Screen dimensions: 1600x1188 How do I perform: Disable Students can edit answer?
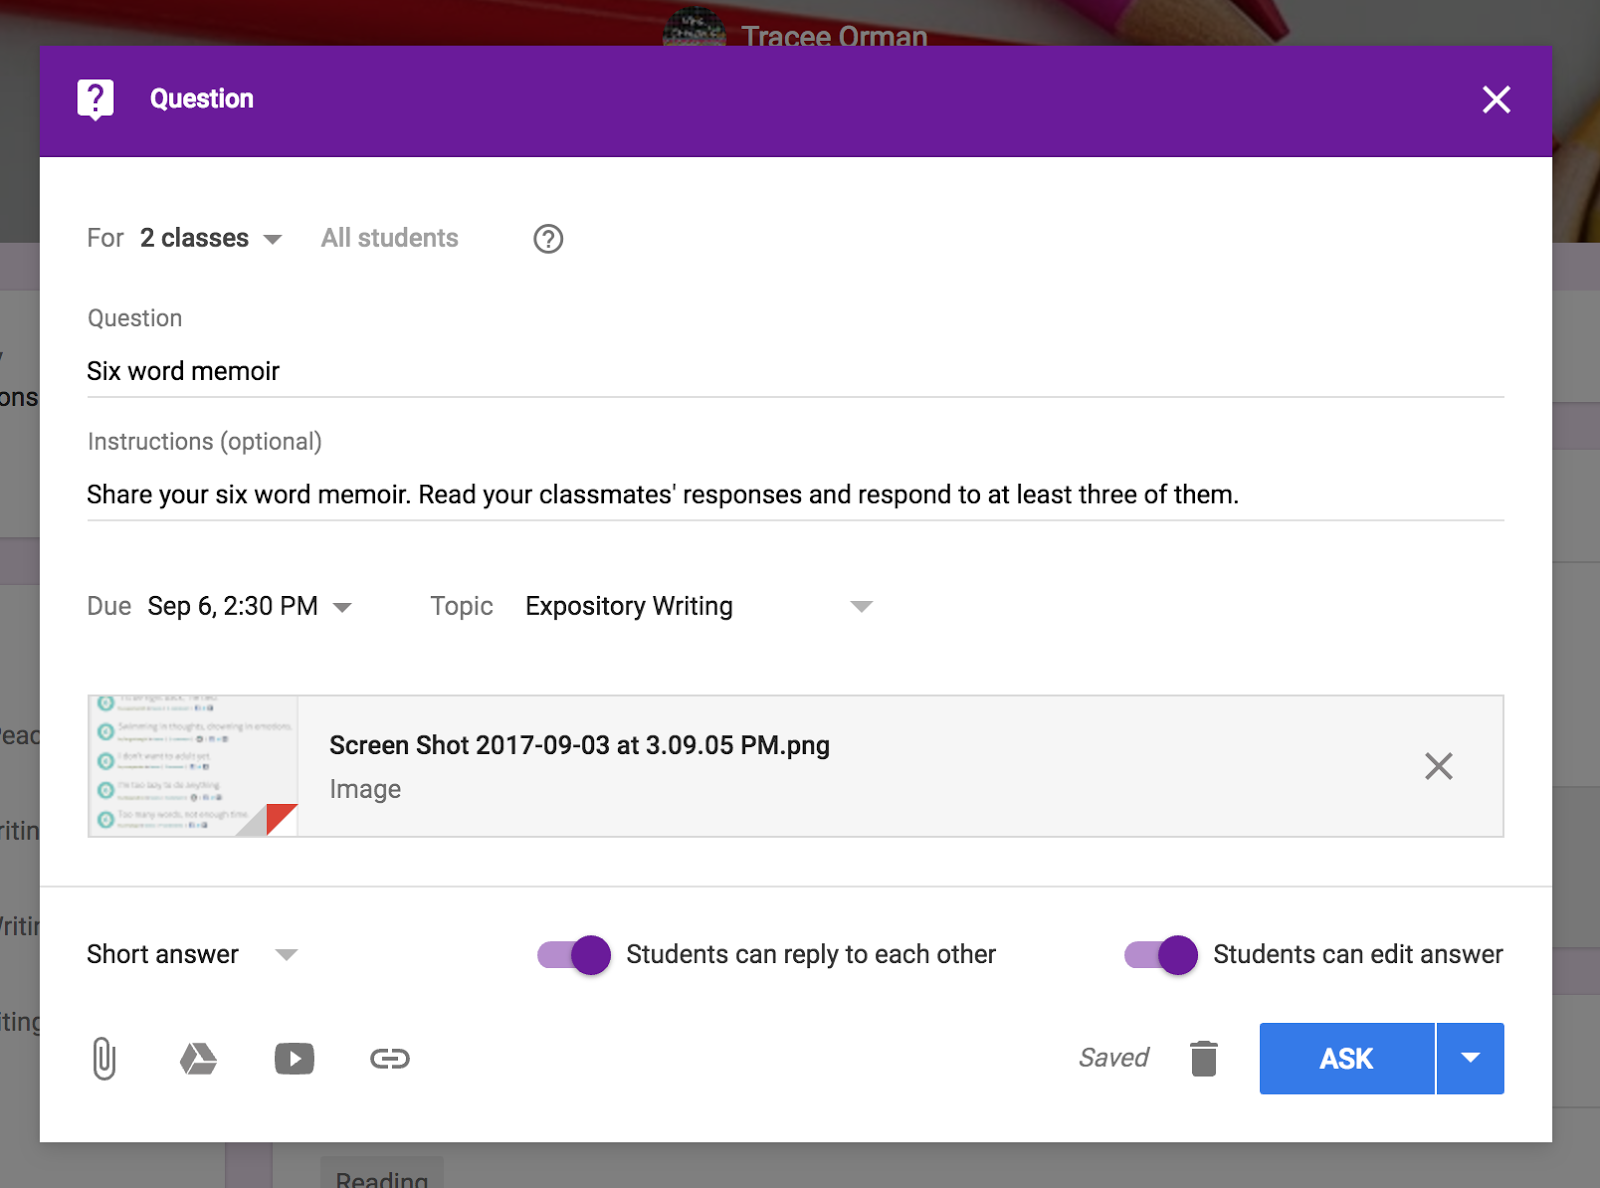coord(1160,955)
